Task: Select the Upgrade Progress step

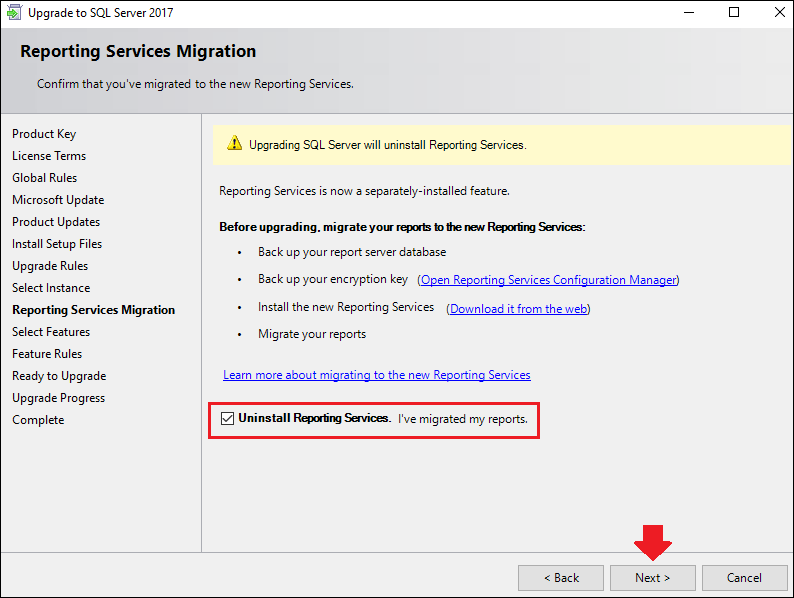Action: click(59, 398)
